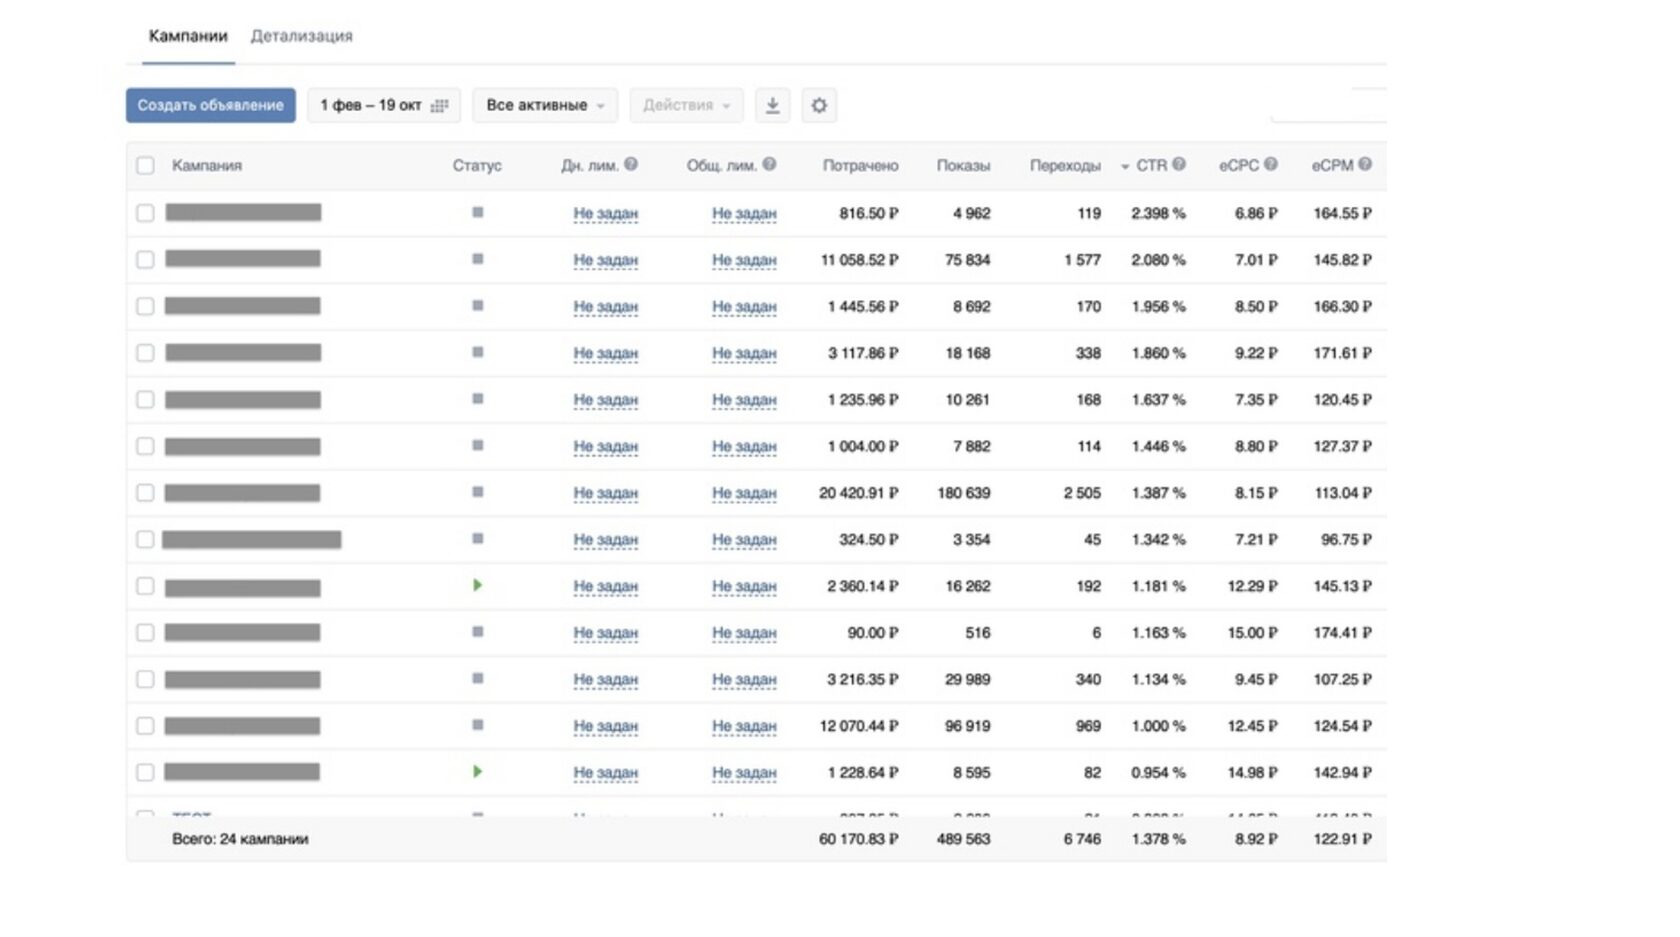The height and width of the screenshot is (937, 1680).
Task: Click total CTR 1.378 % value
Action: (1158, 839)
